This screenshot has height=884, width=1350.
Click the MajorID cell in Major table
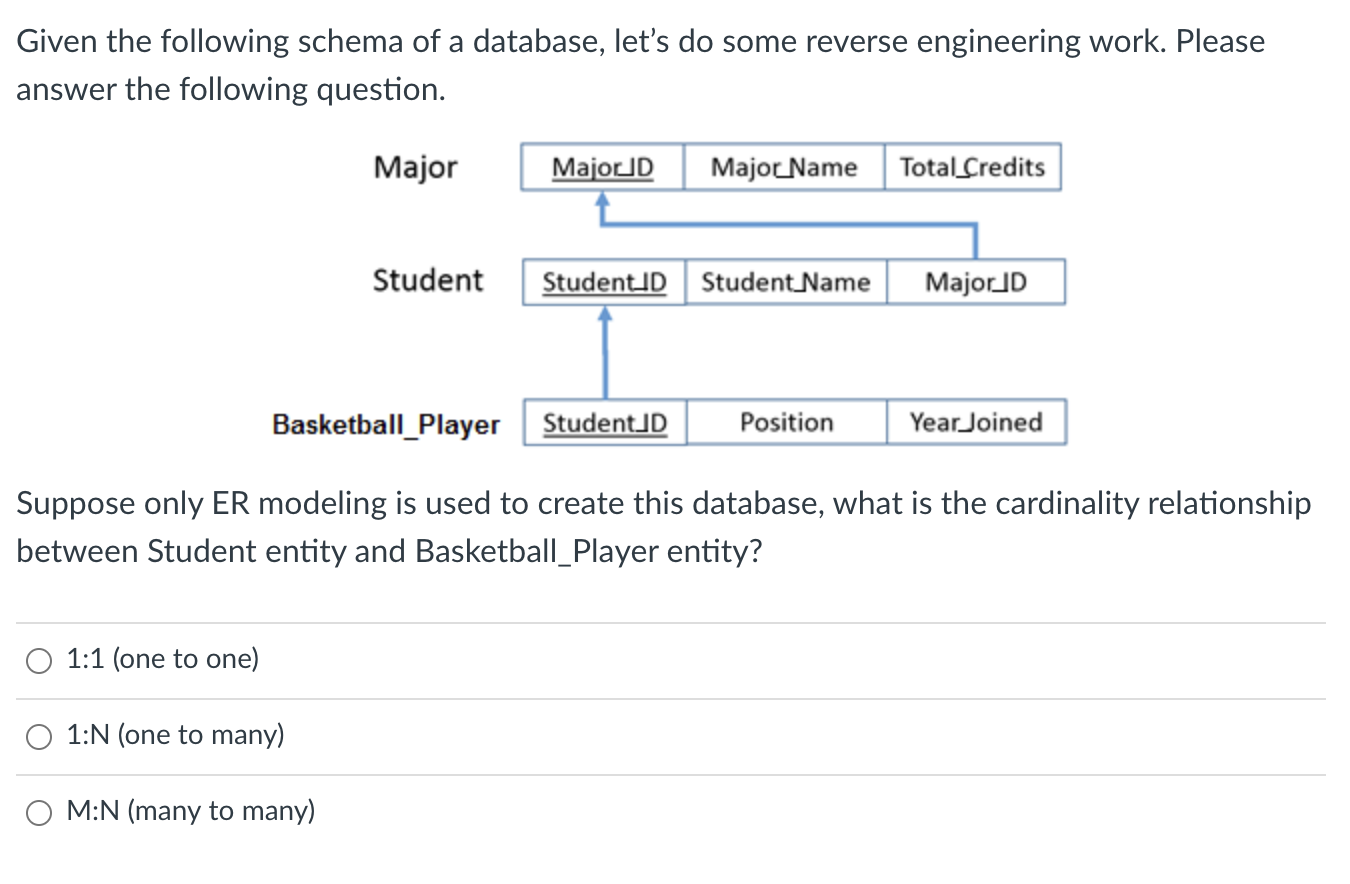pyautogui.click(x=602, y=167)
